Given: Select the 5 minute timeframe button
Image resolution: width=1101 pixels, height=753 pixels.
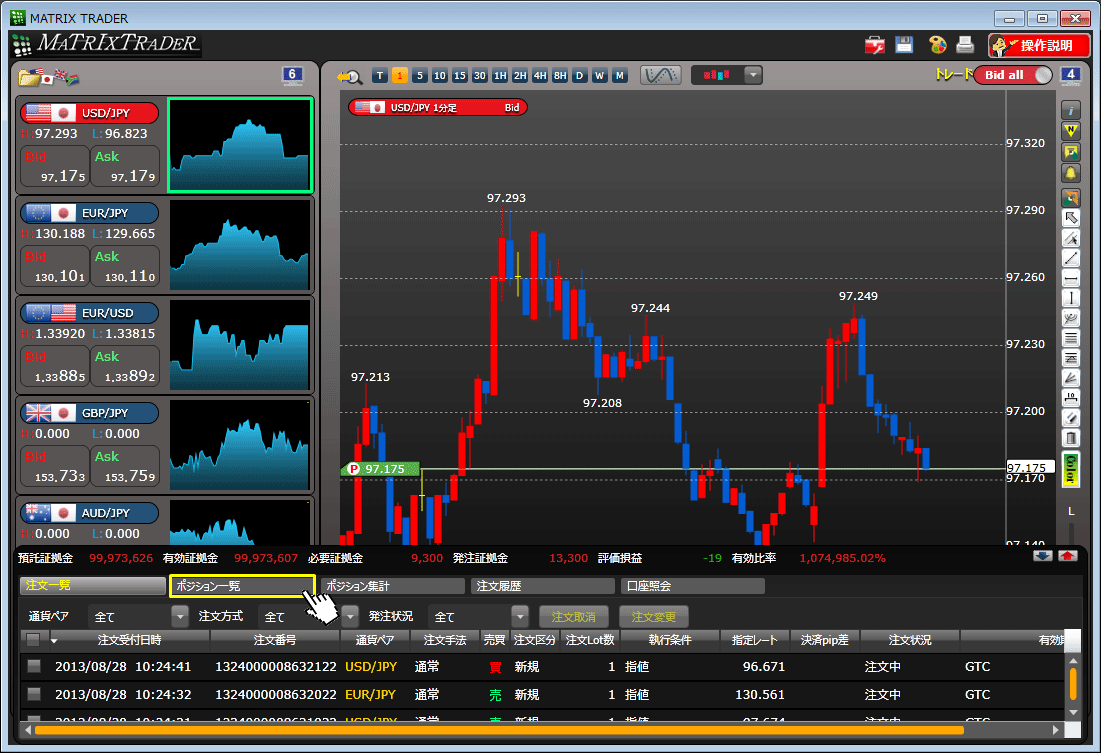Looking at the screenshot, I should point(420,75).
